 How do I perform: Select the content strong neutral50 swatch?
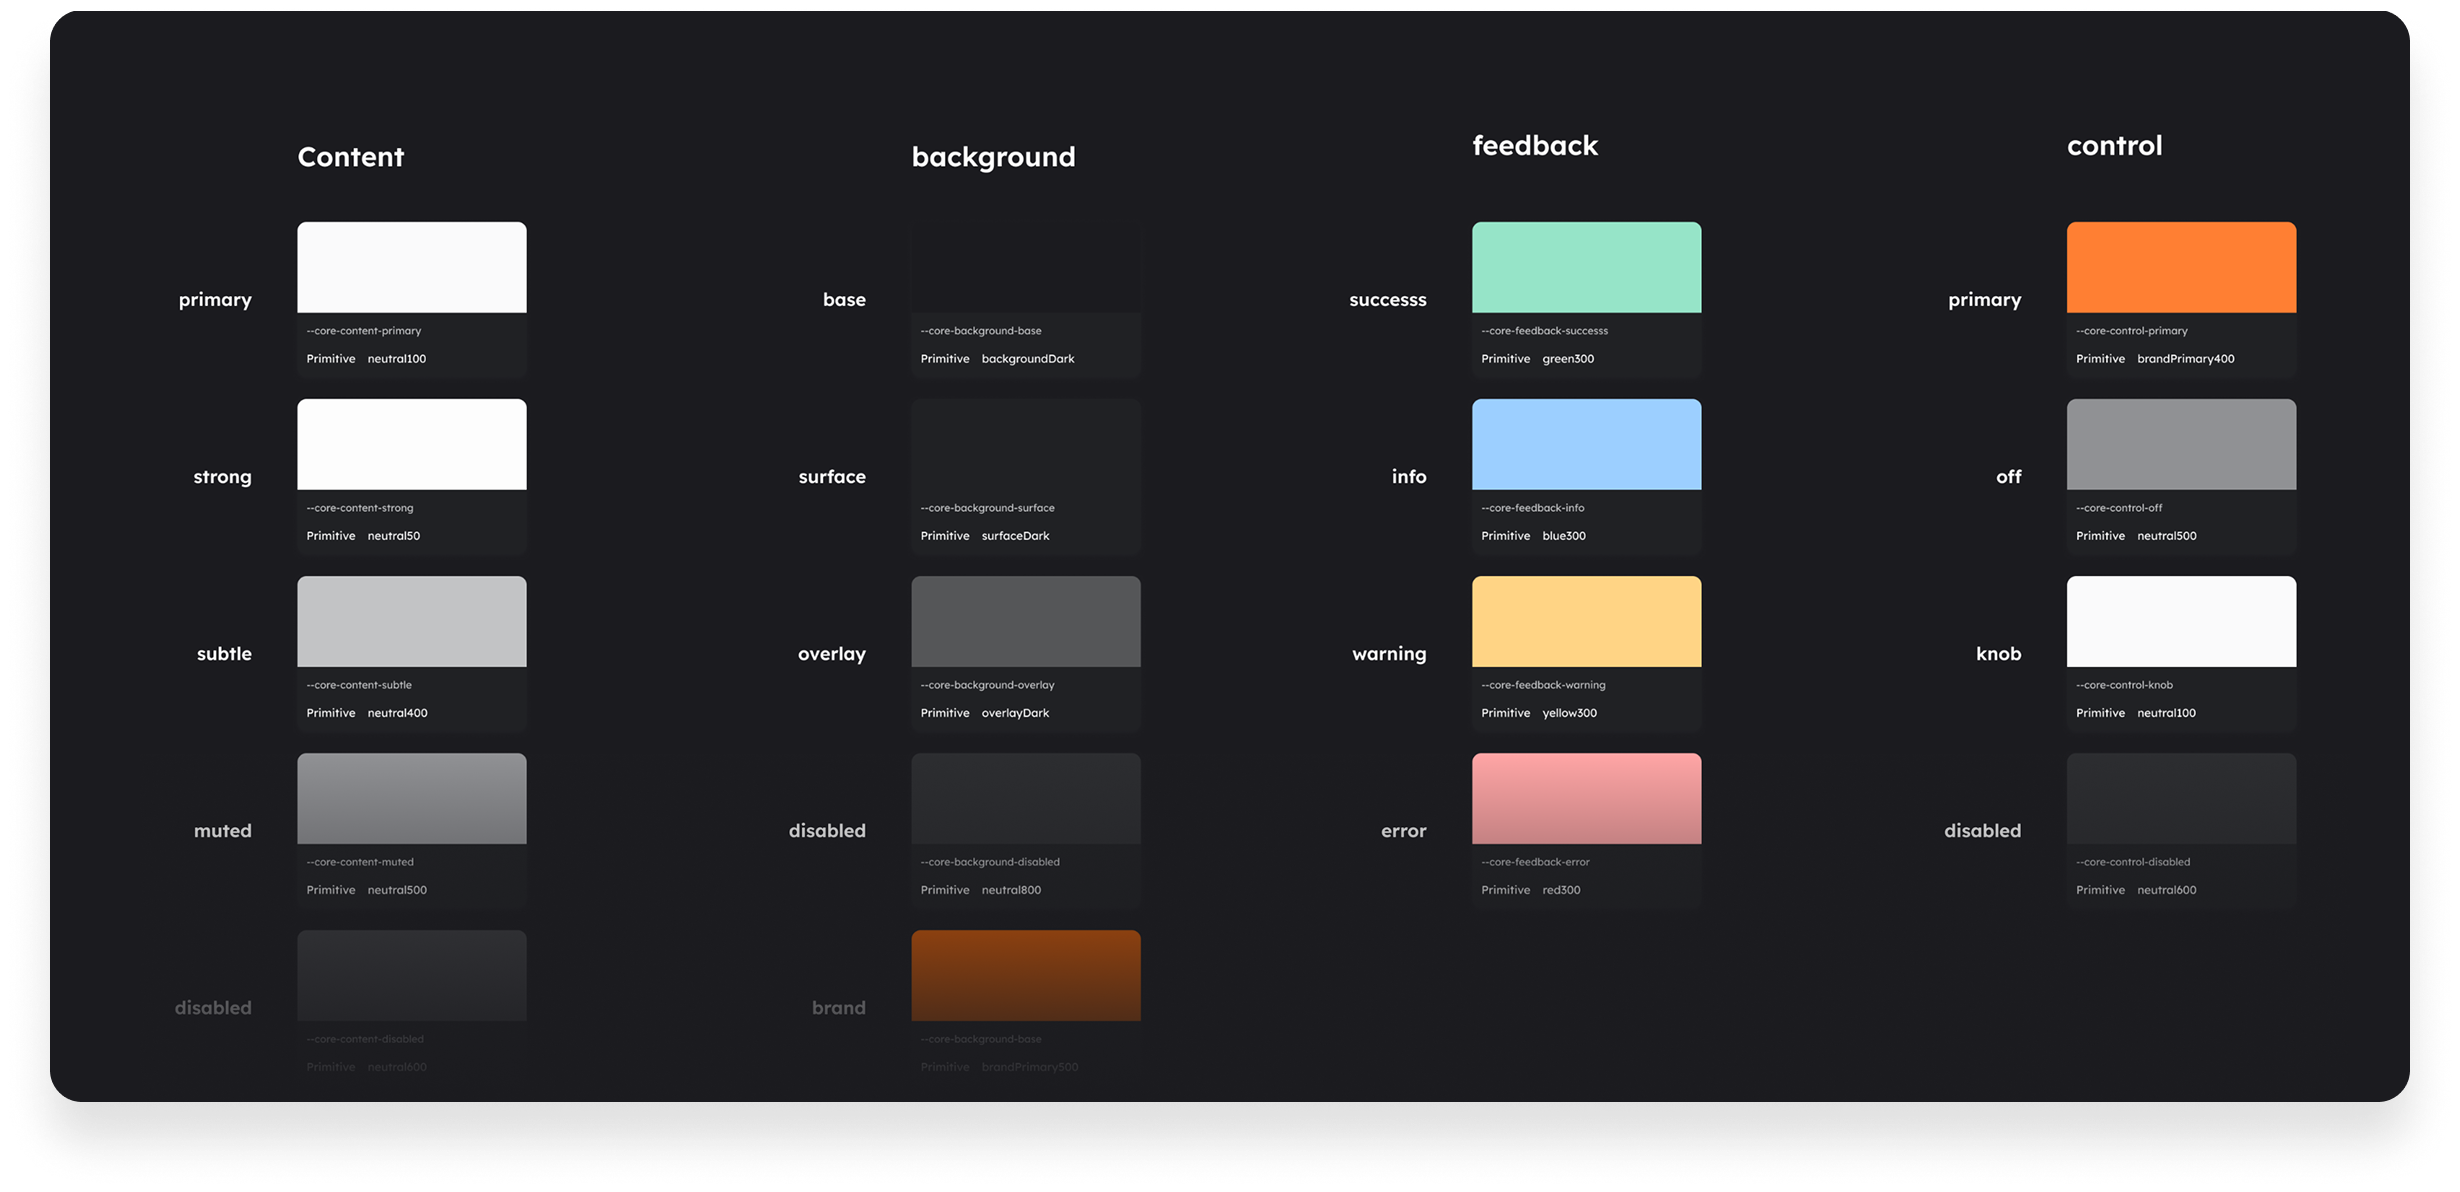point(411,444)
